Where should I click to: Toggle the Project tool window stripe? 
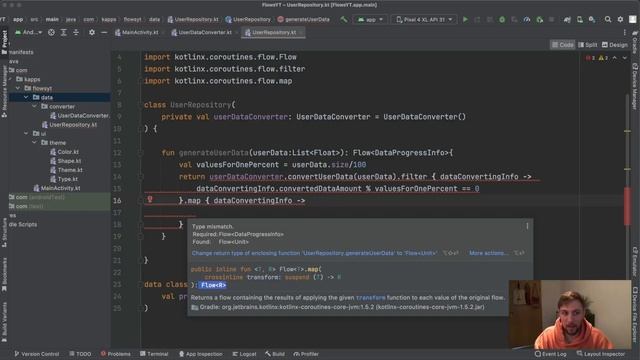tap(4, 42)
